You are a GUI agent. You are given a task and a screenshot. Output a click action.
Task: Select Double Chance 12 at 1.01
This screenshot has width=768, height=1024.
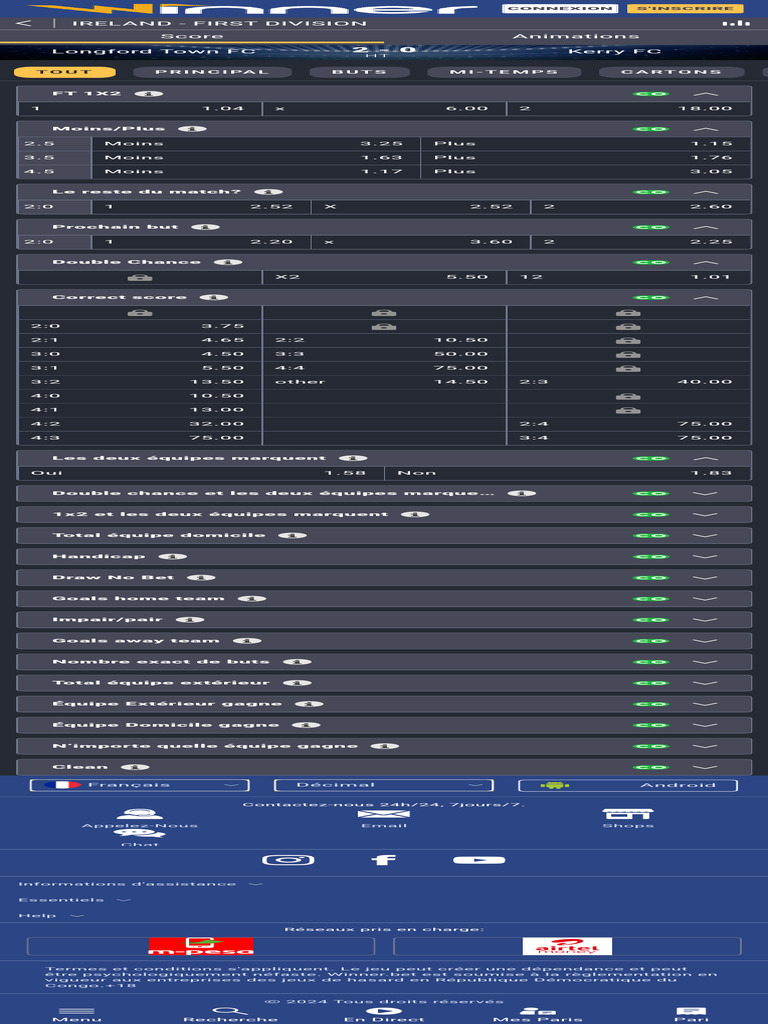pos(628,277)
